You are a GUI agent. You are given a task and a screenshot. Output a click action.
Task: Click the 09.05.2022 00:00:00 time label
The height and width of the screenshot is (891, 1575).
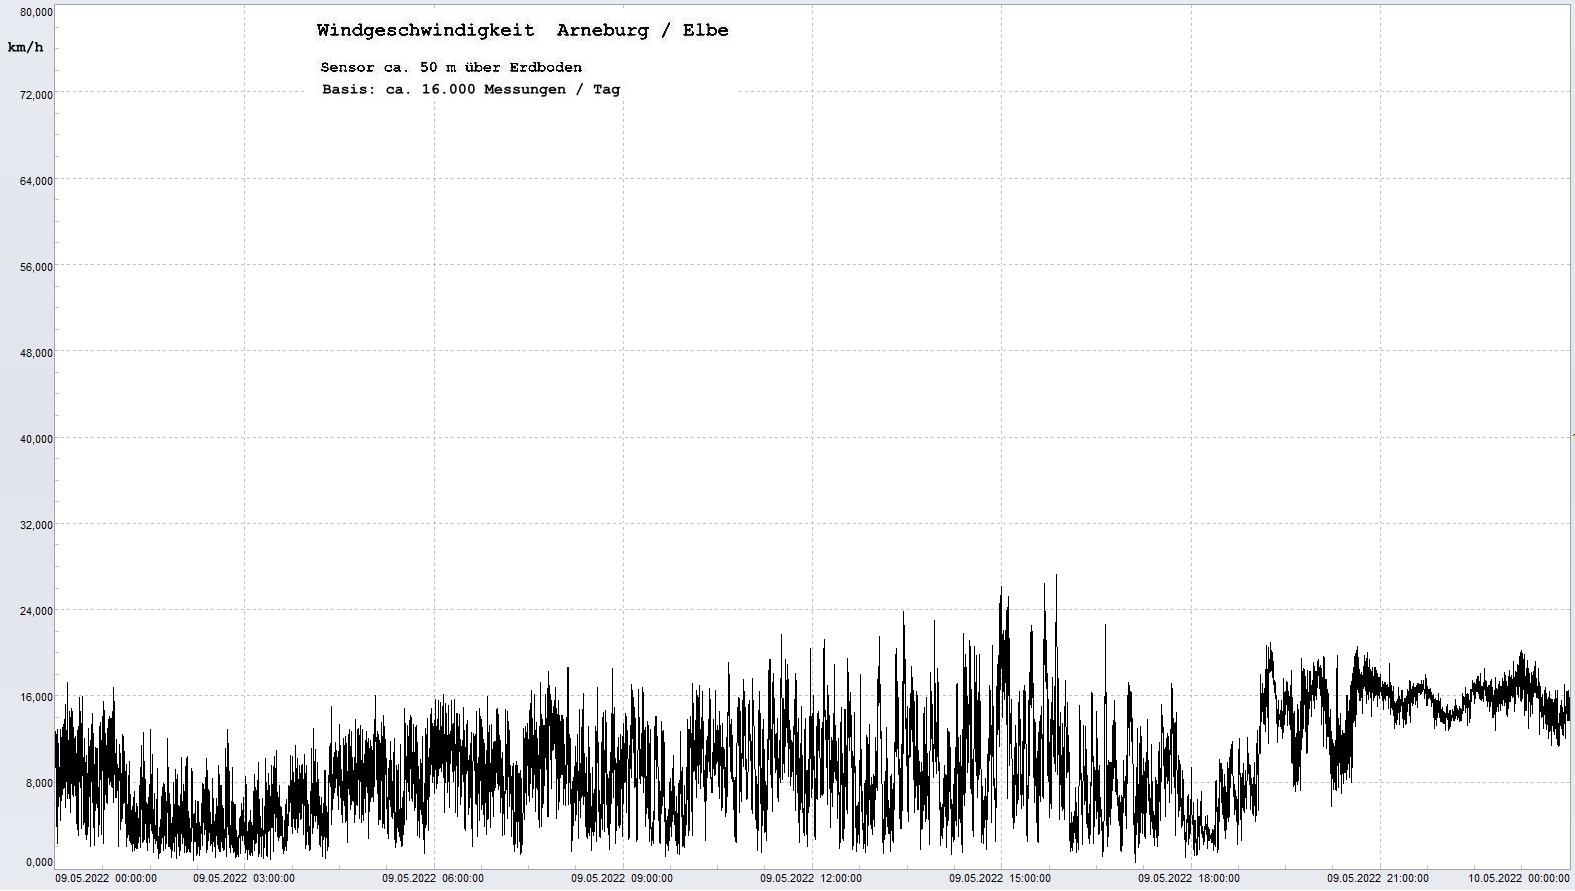(106, 879)
